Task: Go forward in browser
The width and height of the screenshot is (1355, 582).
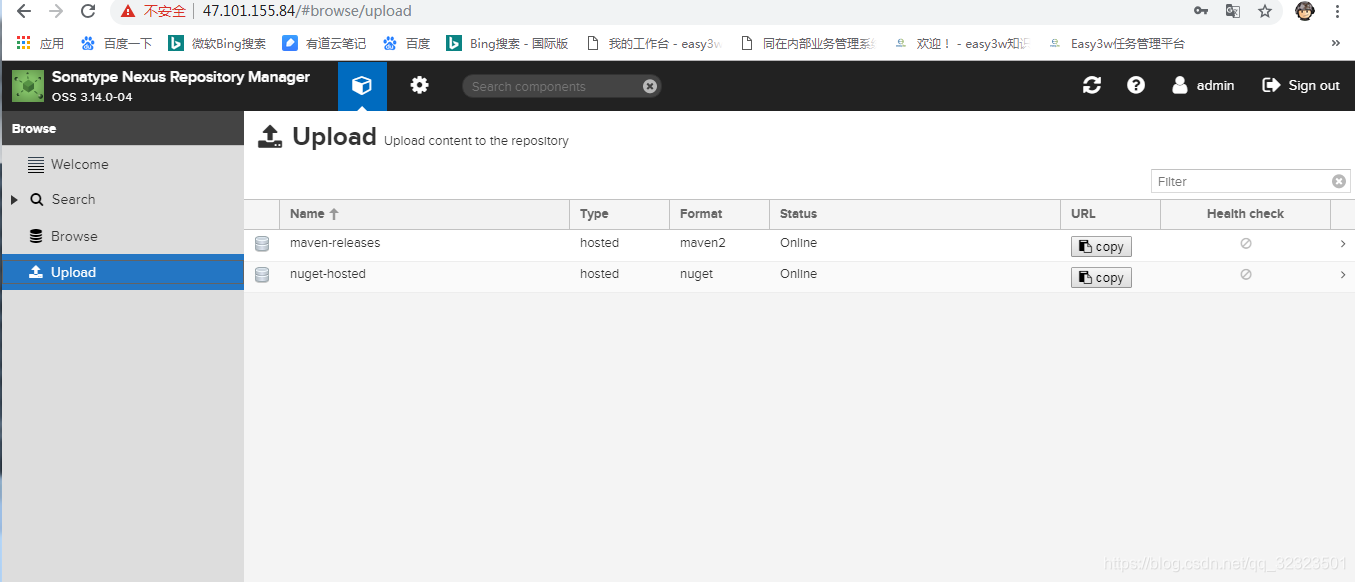Action: point(56,11)
